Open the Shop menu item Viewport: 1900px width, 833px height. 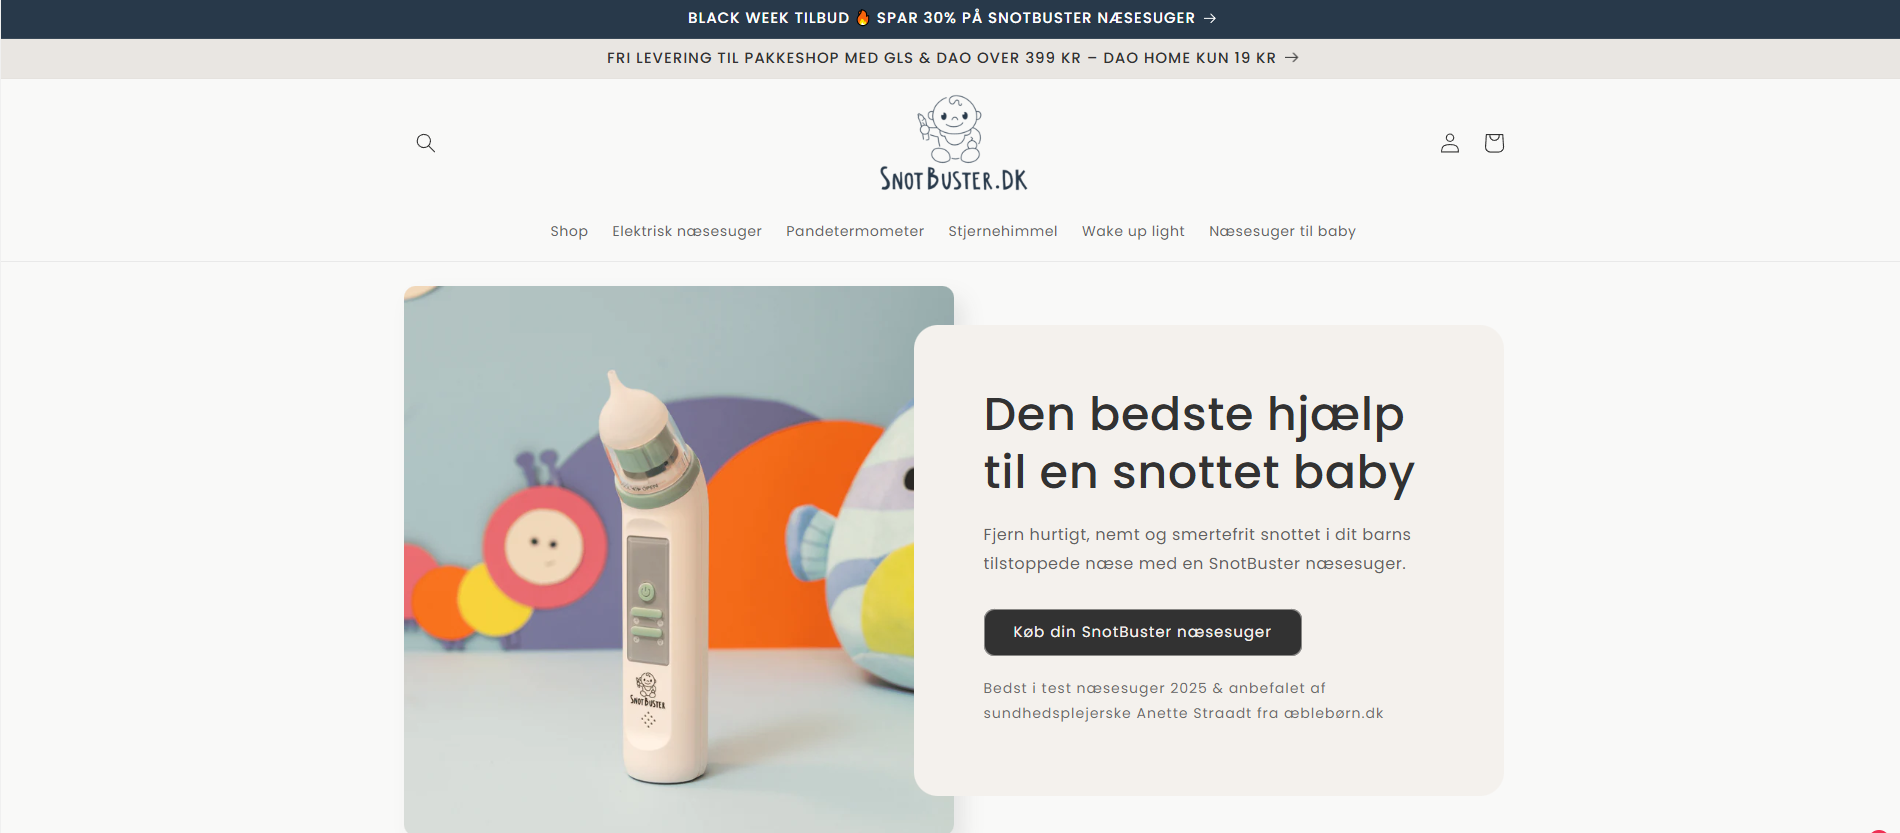point(569,231)
